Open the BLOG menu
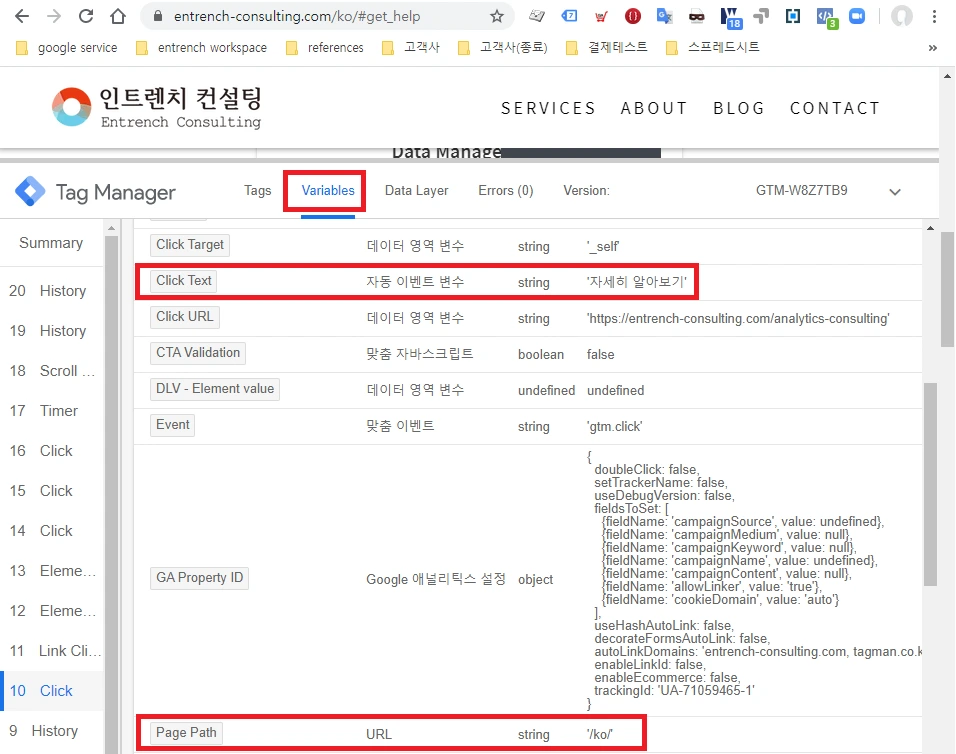The height and width of the screenshot is (754, 956). [739, 108]
